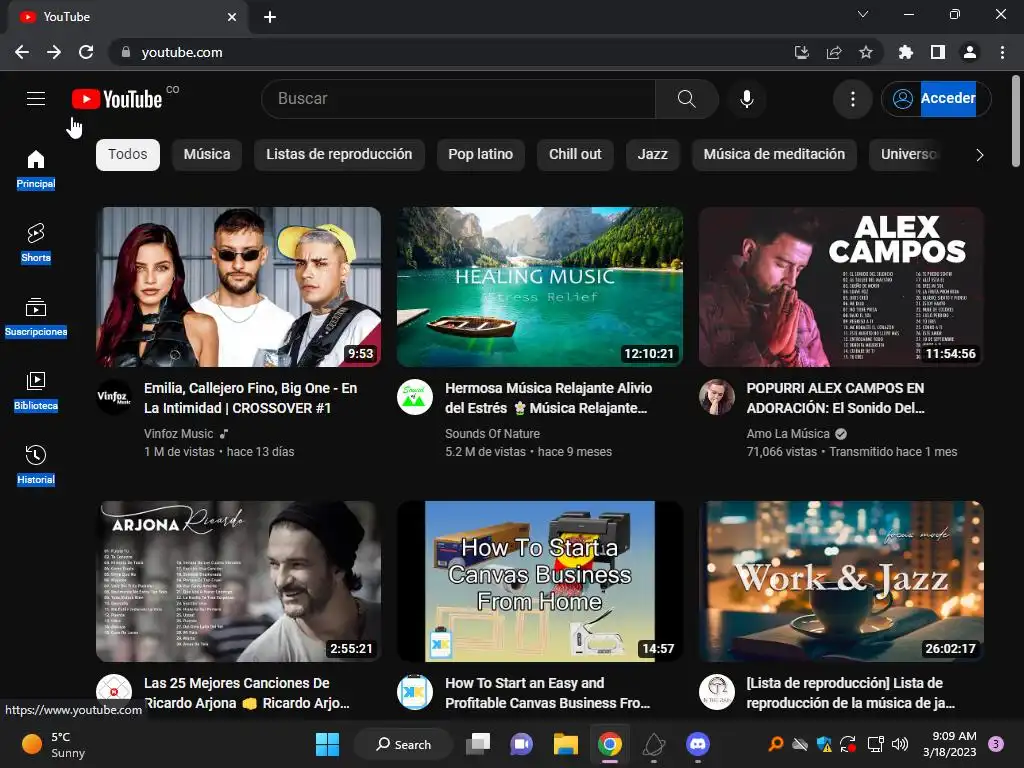This screenshot has width=1024, height=768.
Task: Open Biblioteca in the sidebar
Action: (36, 391)
